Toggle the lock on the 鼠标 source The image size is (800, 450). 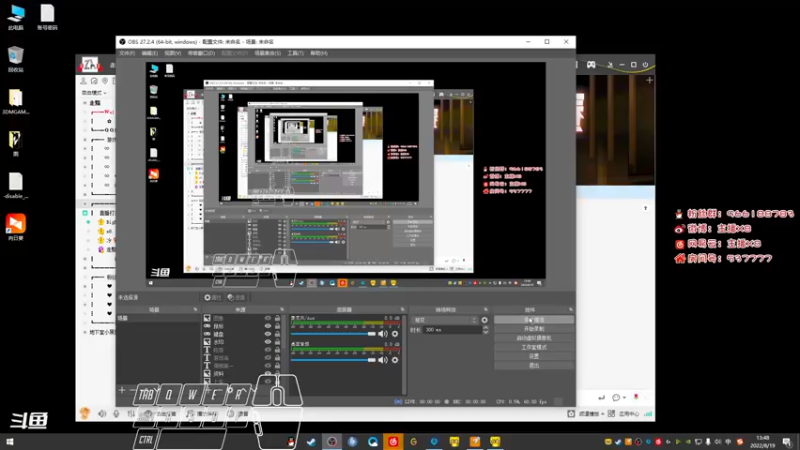[x=278, y=326]
